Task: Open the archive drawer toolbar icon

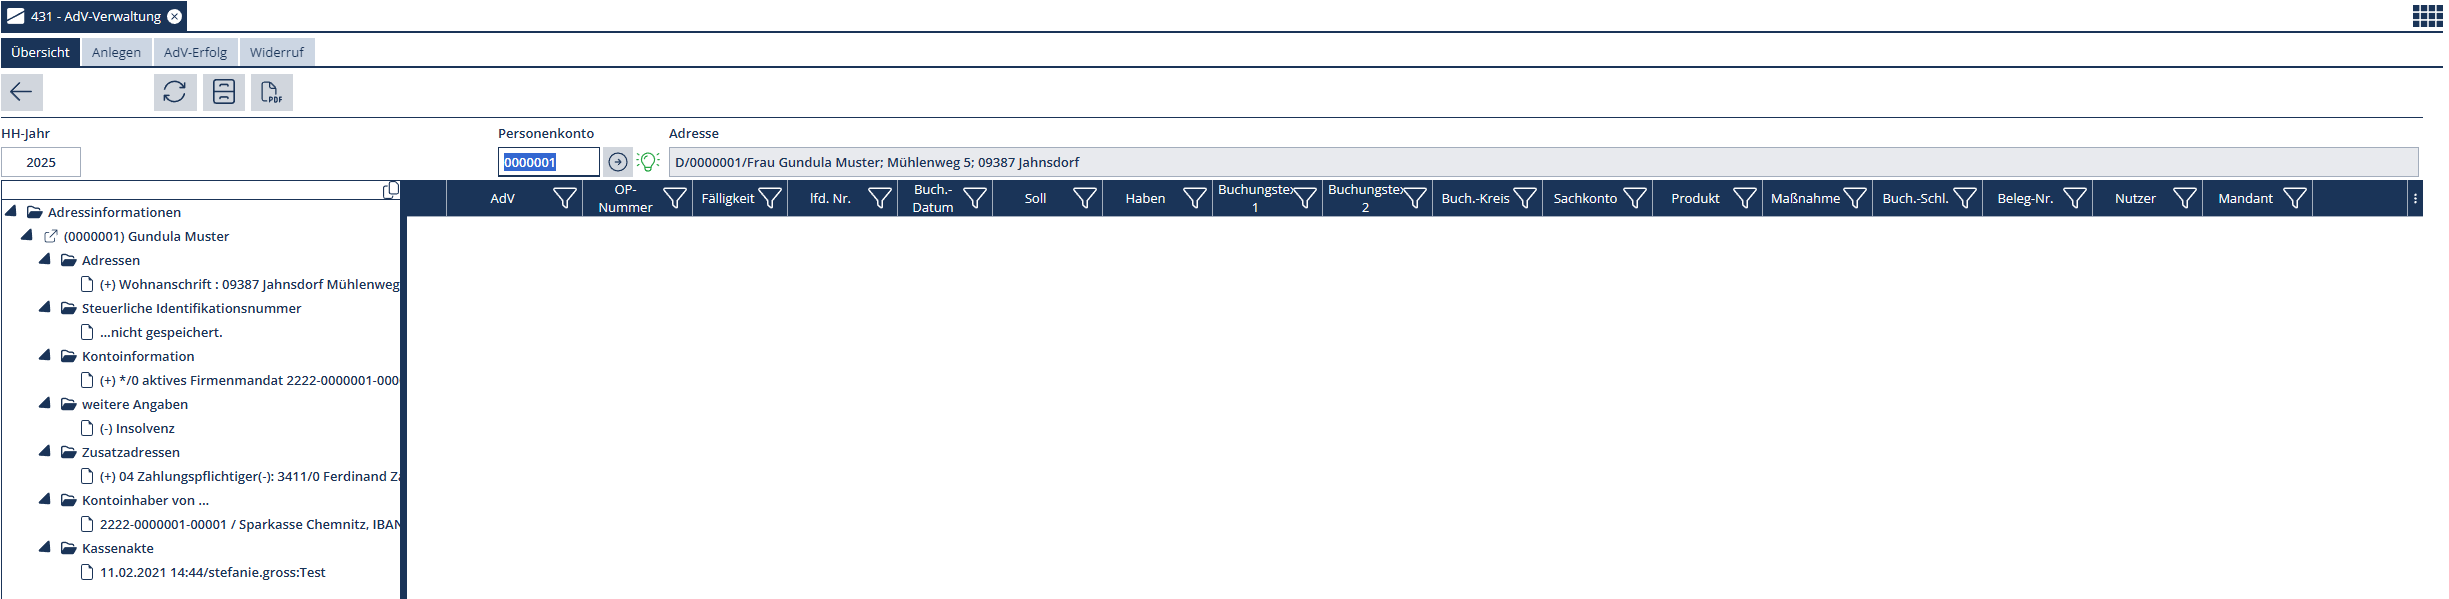Action: pos(224,92)
